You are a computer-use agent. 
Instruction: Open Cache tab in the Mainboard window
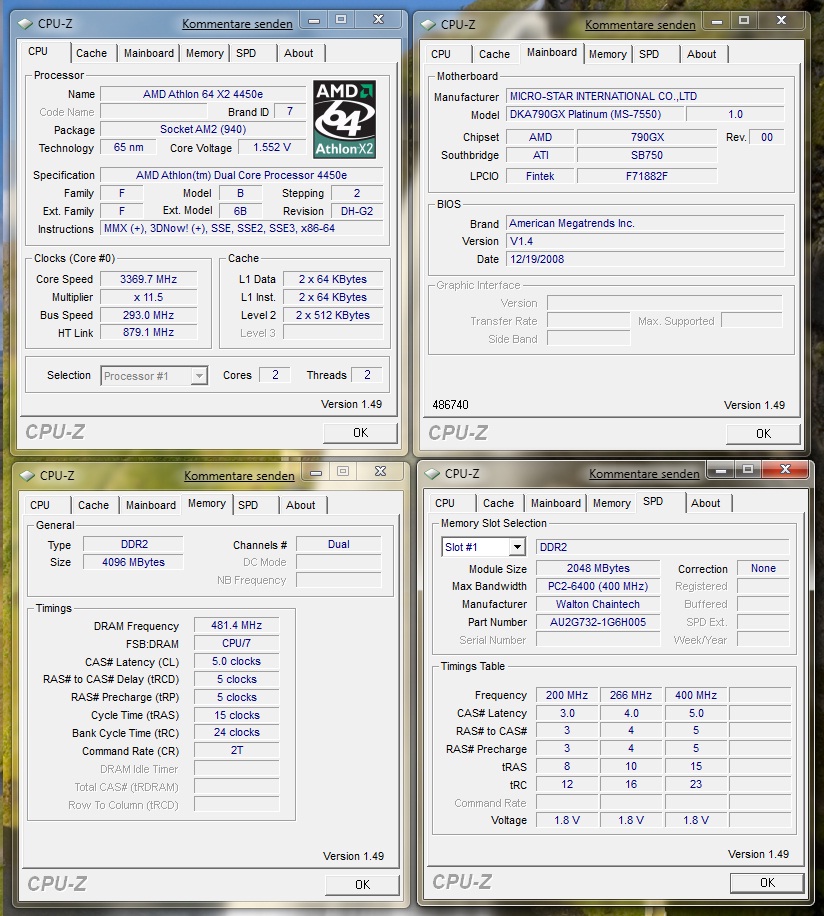pyautogui.click(x=495, y=54)
